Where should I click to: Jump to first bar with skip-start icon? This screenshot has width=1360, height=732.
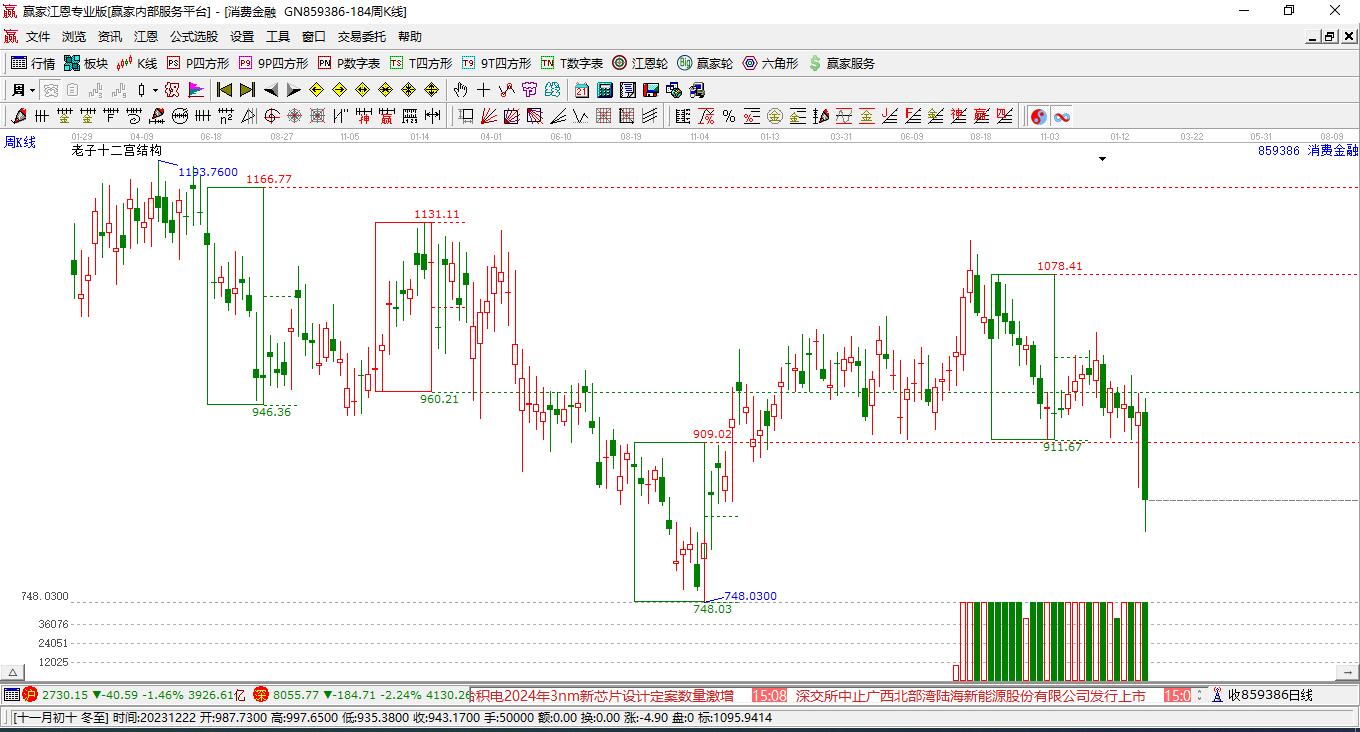tap(224, 90)
